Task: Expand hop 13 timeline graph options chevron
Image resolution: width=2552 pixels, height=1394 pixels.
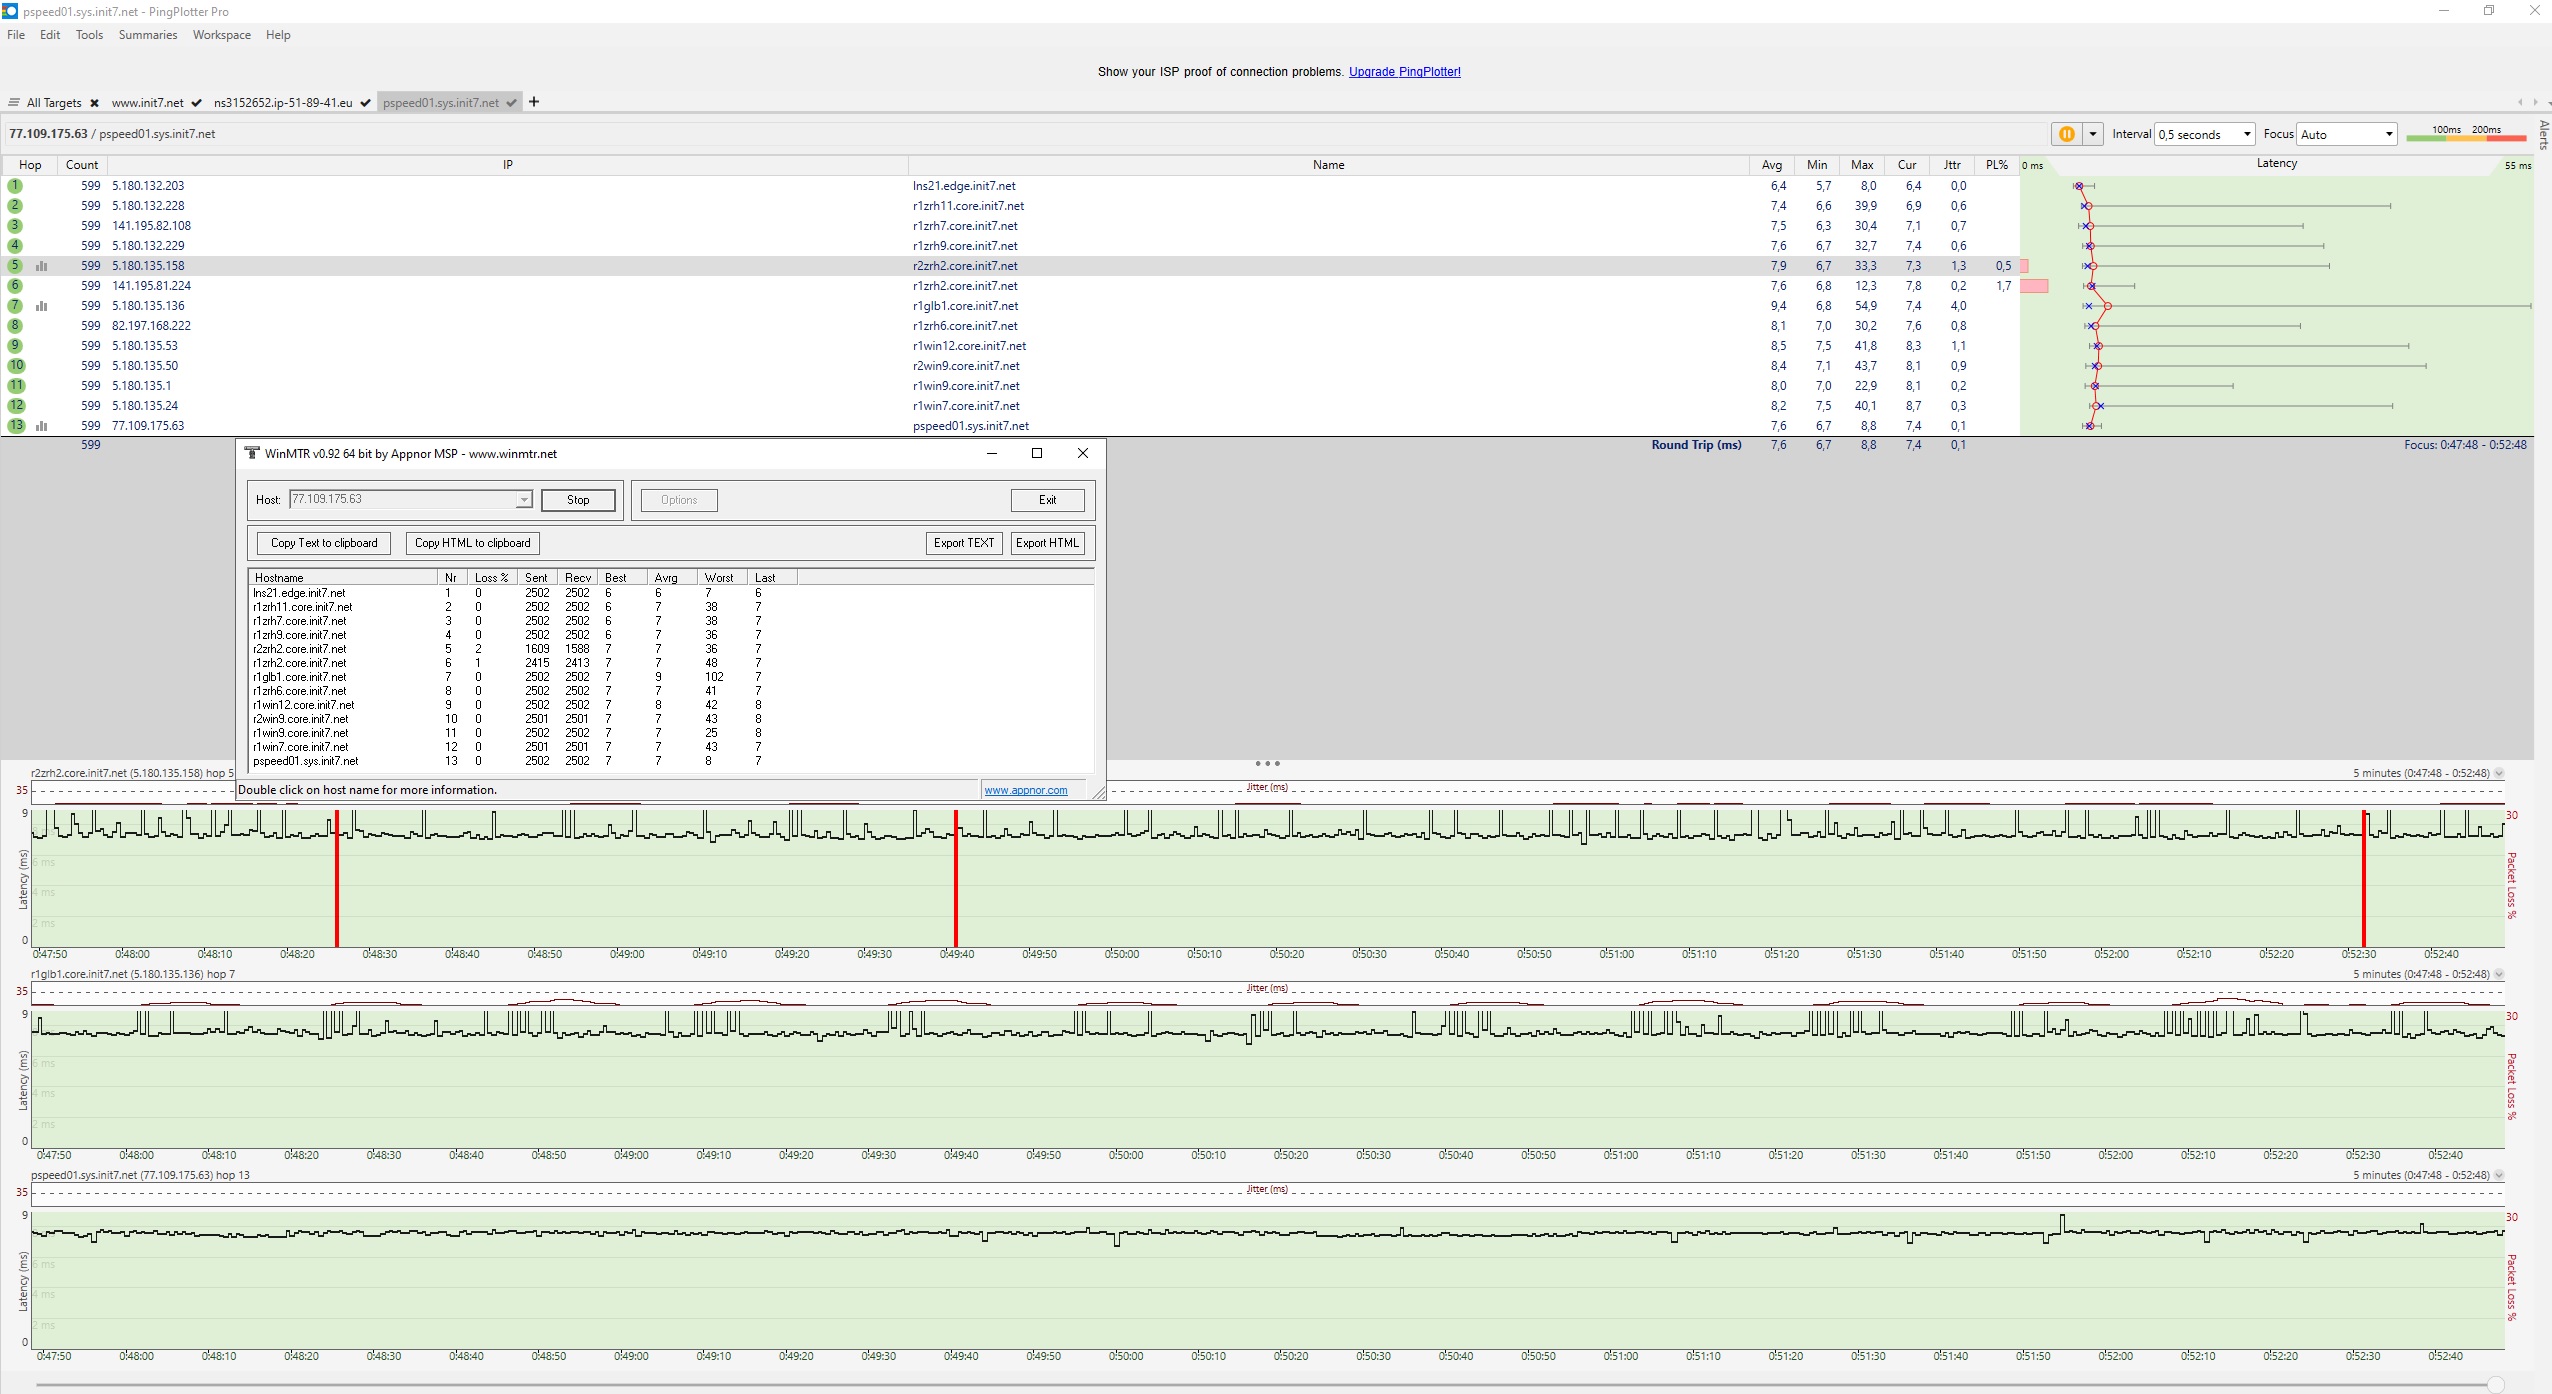Action: (2499, 1175)
